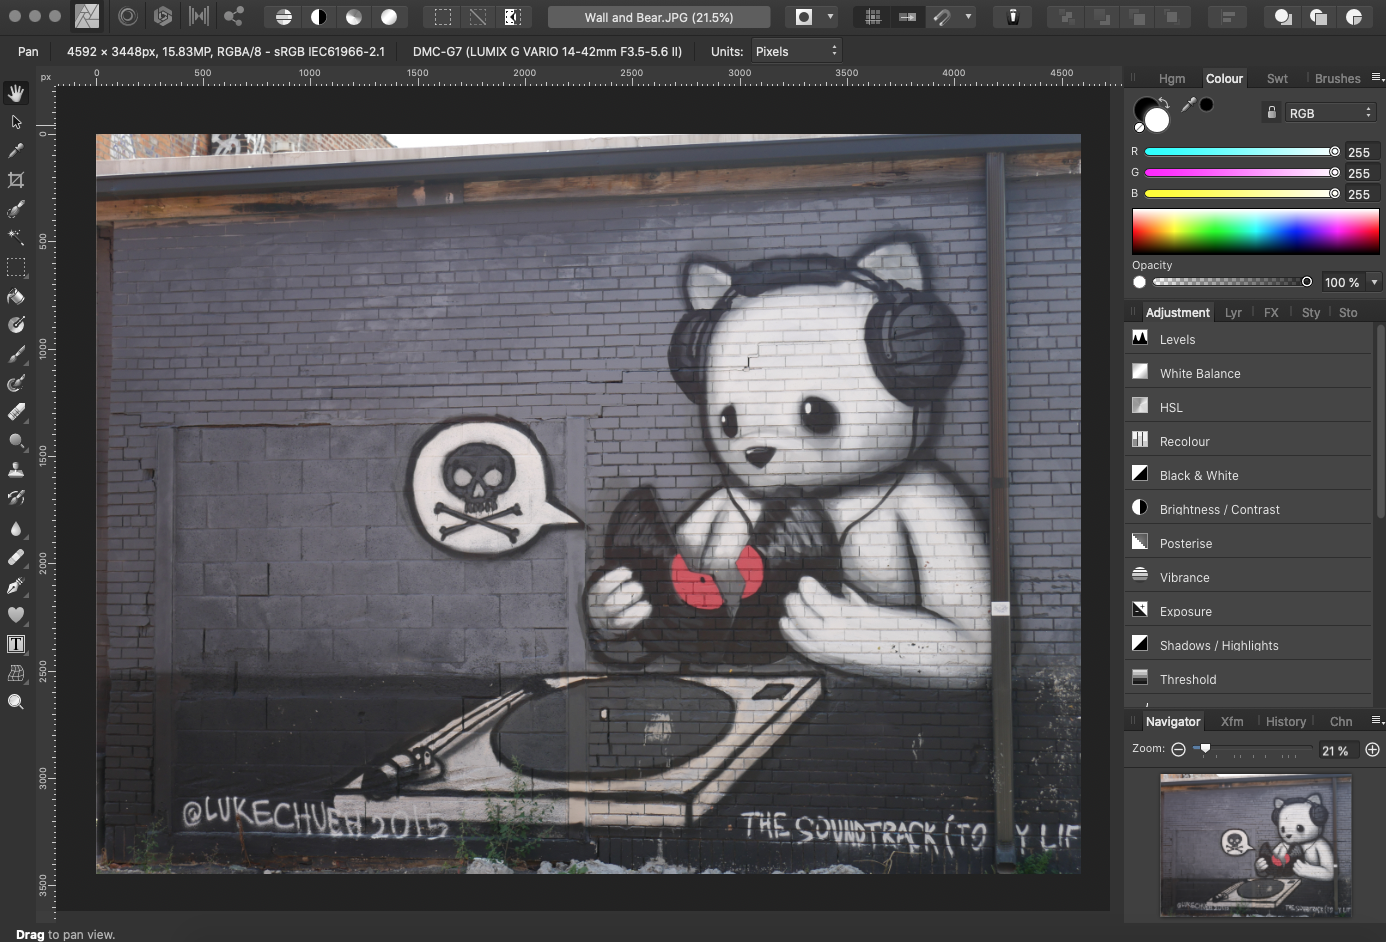Select the heart Shape tool
The image size is (1386, 942).
coord(16,615)
